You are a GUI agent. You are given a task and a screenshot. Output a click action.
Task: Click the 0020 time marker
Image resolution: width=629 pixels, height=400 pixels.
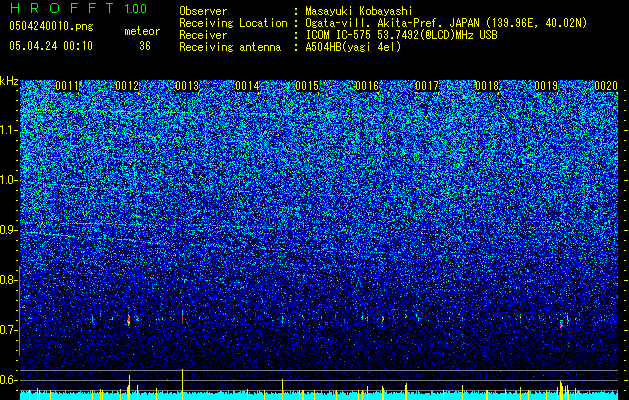[x=606, y=86]
